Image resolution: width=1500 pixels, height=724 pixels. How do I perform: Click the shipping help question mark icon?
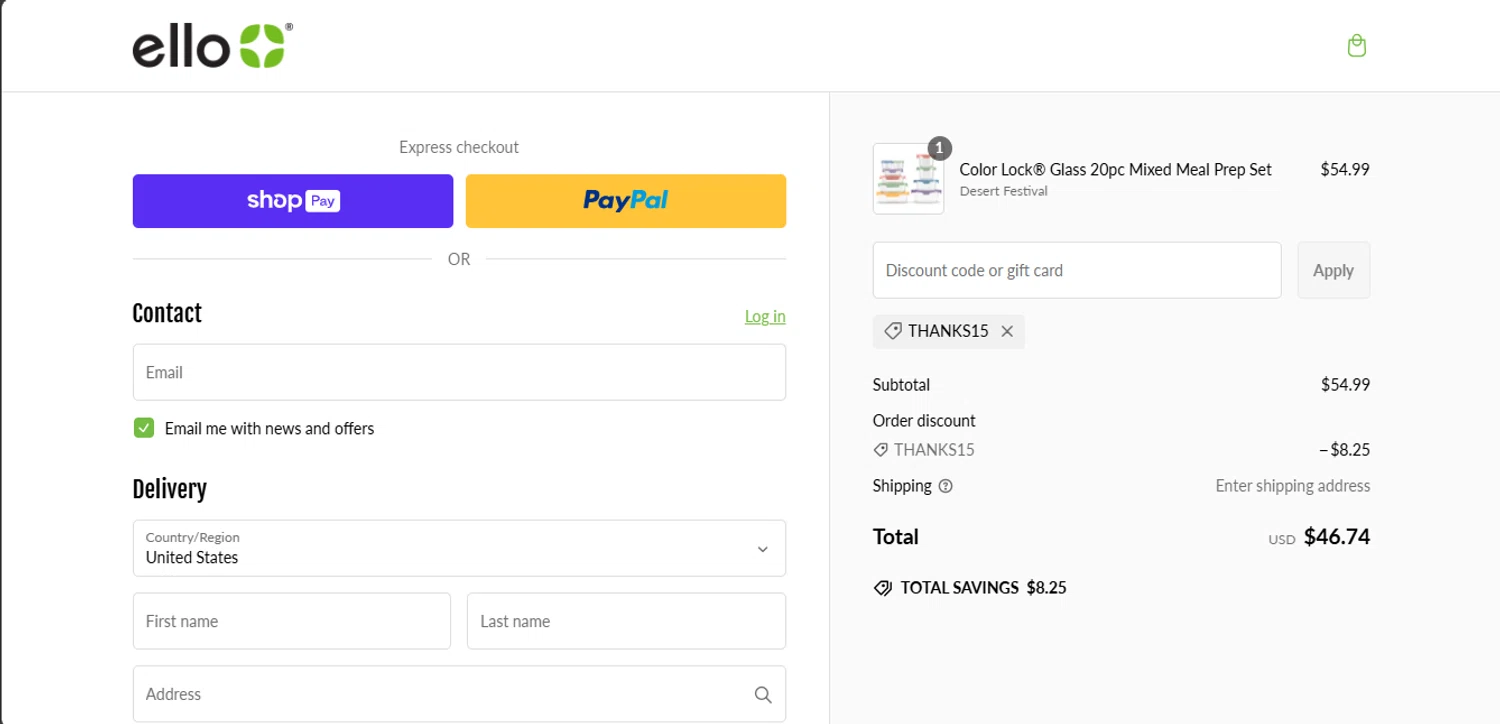[945, 486]
